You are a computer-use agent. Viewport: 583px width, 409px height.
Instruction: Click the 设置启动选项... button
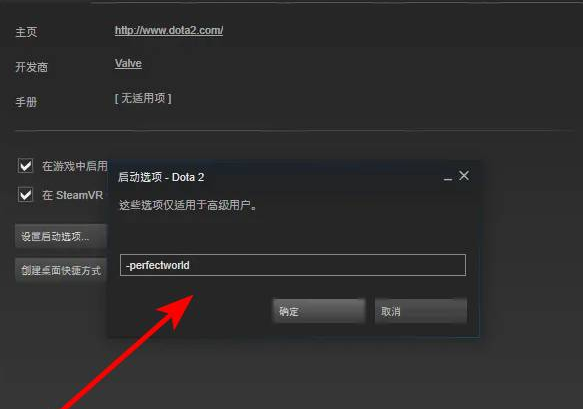61,236
